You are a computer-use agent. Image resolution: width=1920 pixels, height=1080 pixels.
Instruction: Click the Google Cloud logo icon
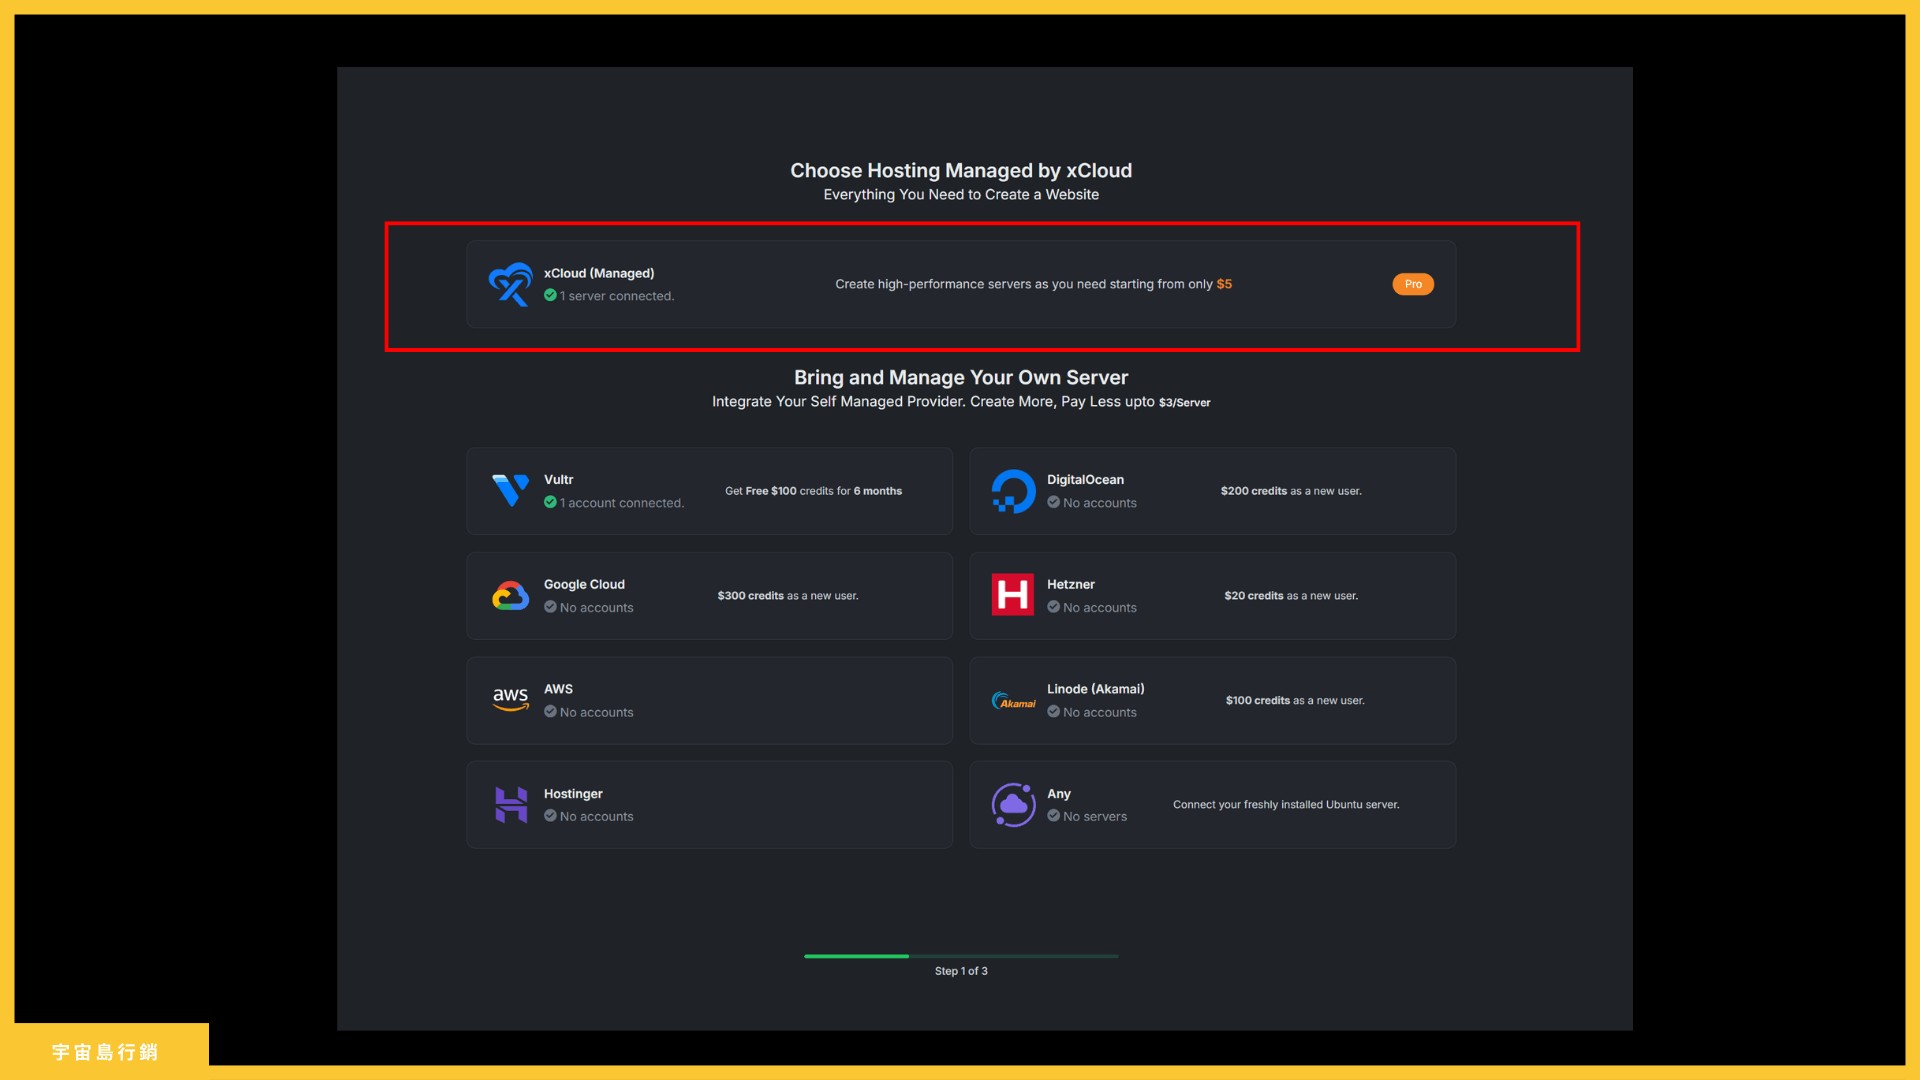click(510, 596)
